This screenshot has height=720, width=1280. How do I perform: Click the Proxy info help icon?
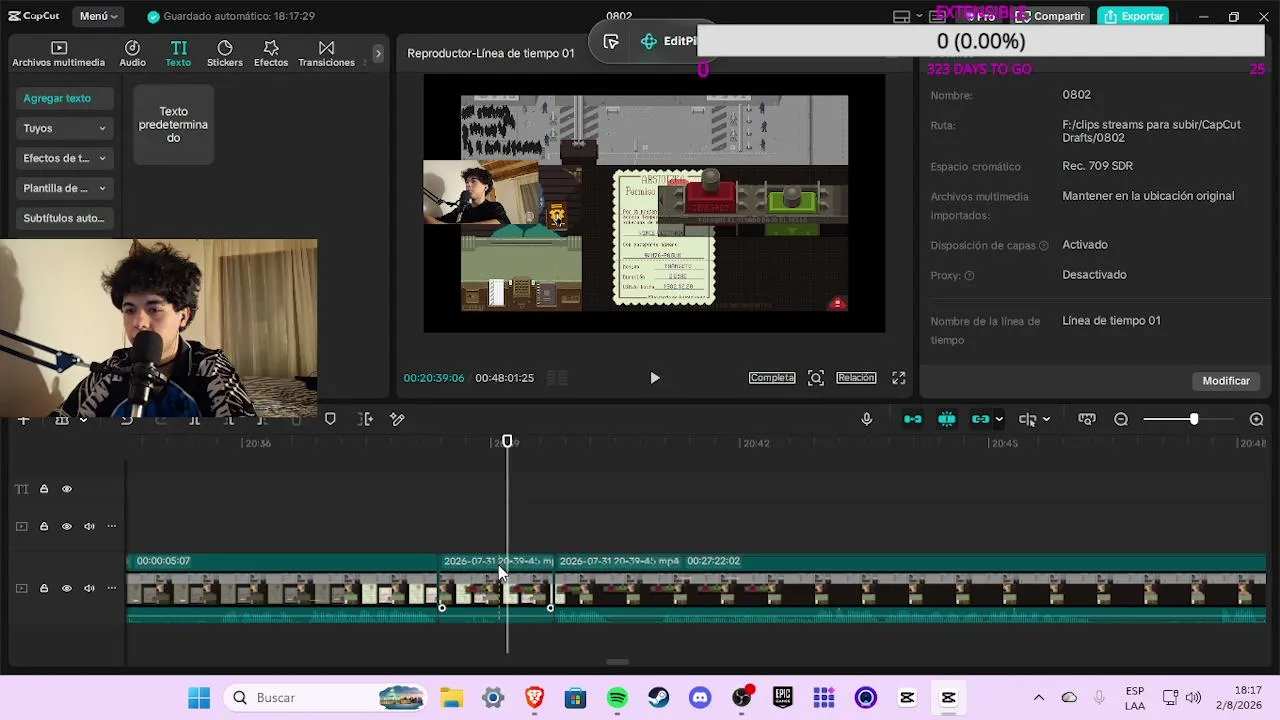coord(969,276)
